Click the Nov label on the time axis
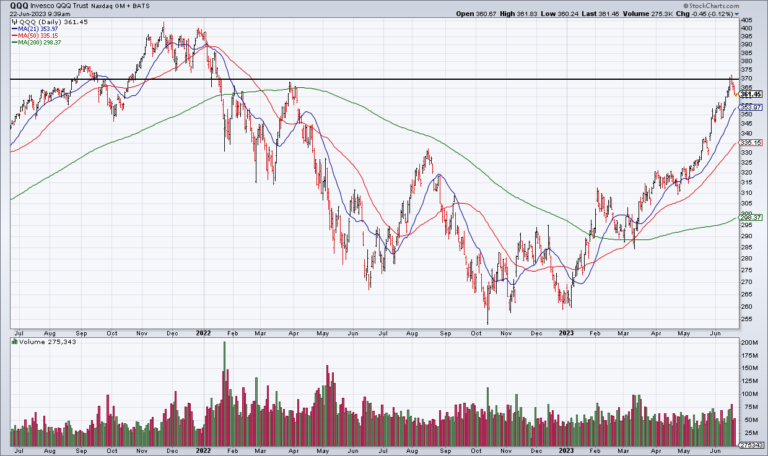Viewport: 768px width, 456px height. 141,332
